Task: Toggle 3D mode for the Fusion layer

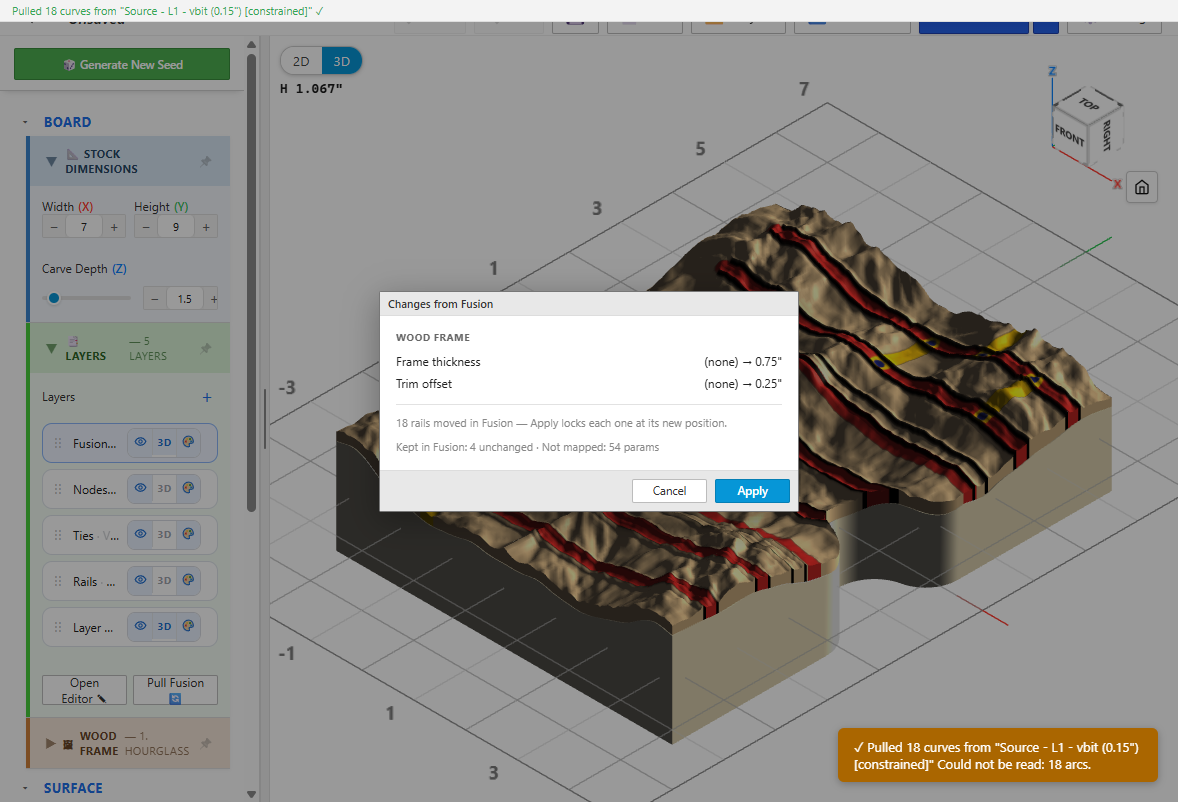Action: (165, 442)
